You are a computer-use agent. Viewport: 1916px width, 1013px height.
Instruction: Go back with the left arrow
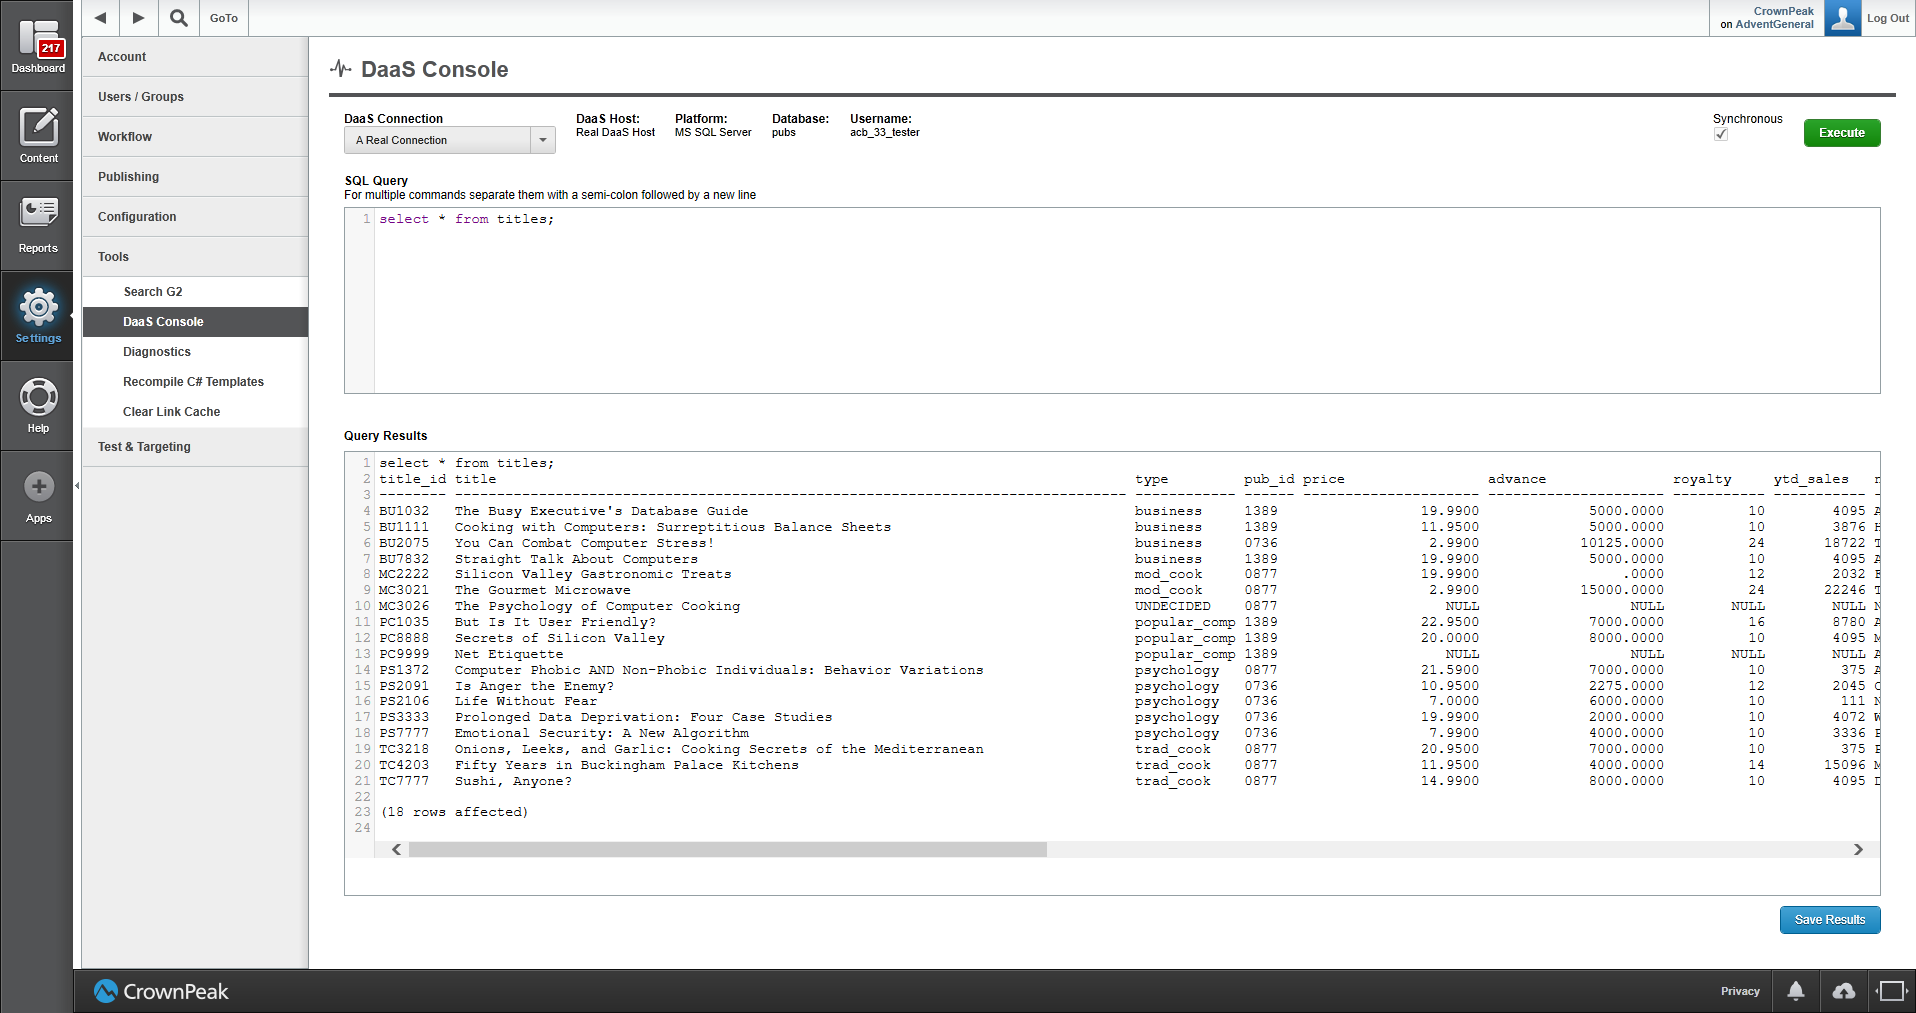pos(100,18)
